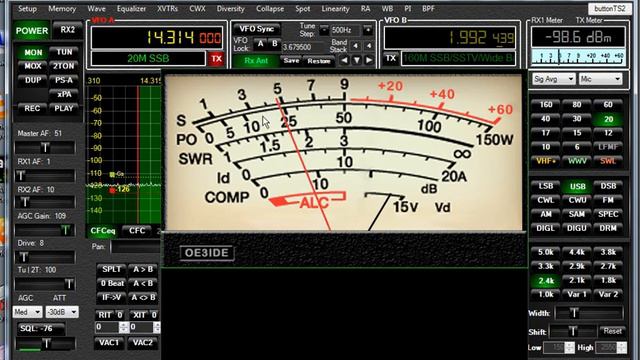
Task: Increment the RIT value stepper
Action: tap(124, 325)
